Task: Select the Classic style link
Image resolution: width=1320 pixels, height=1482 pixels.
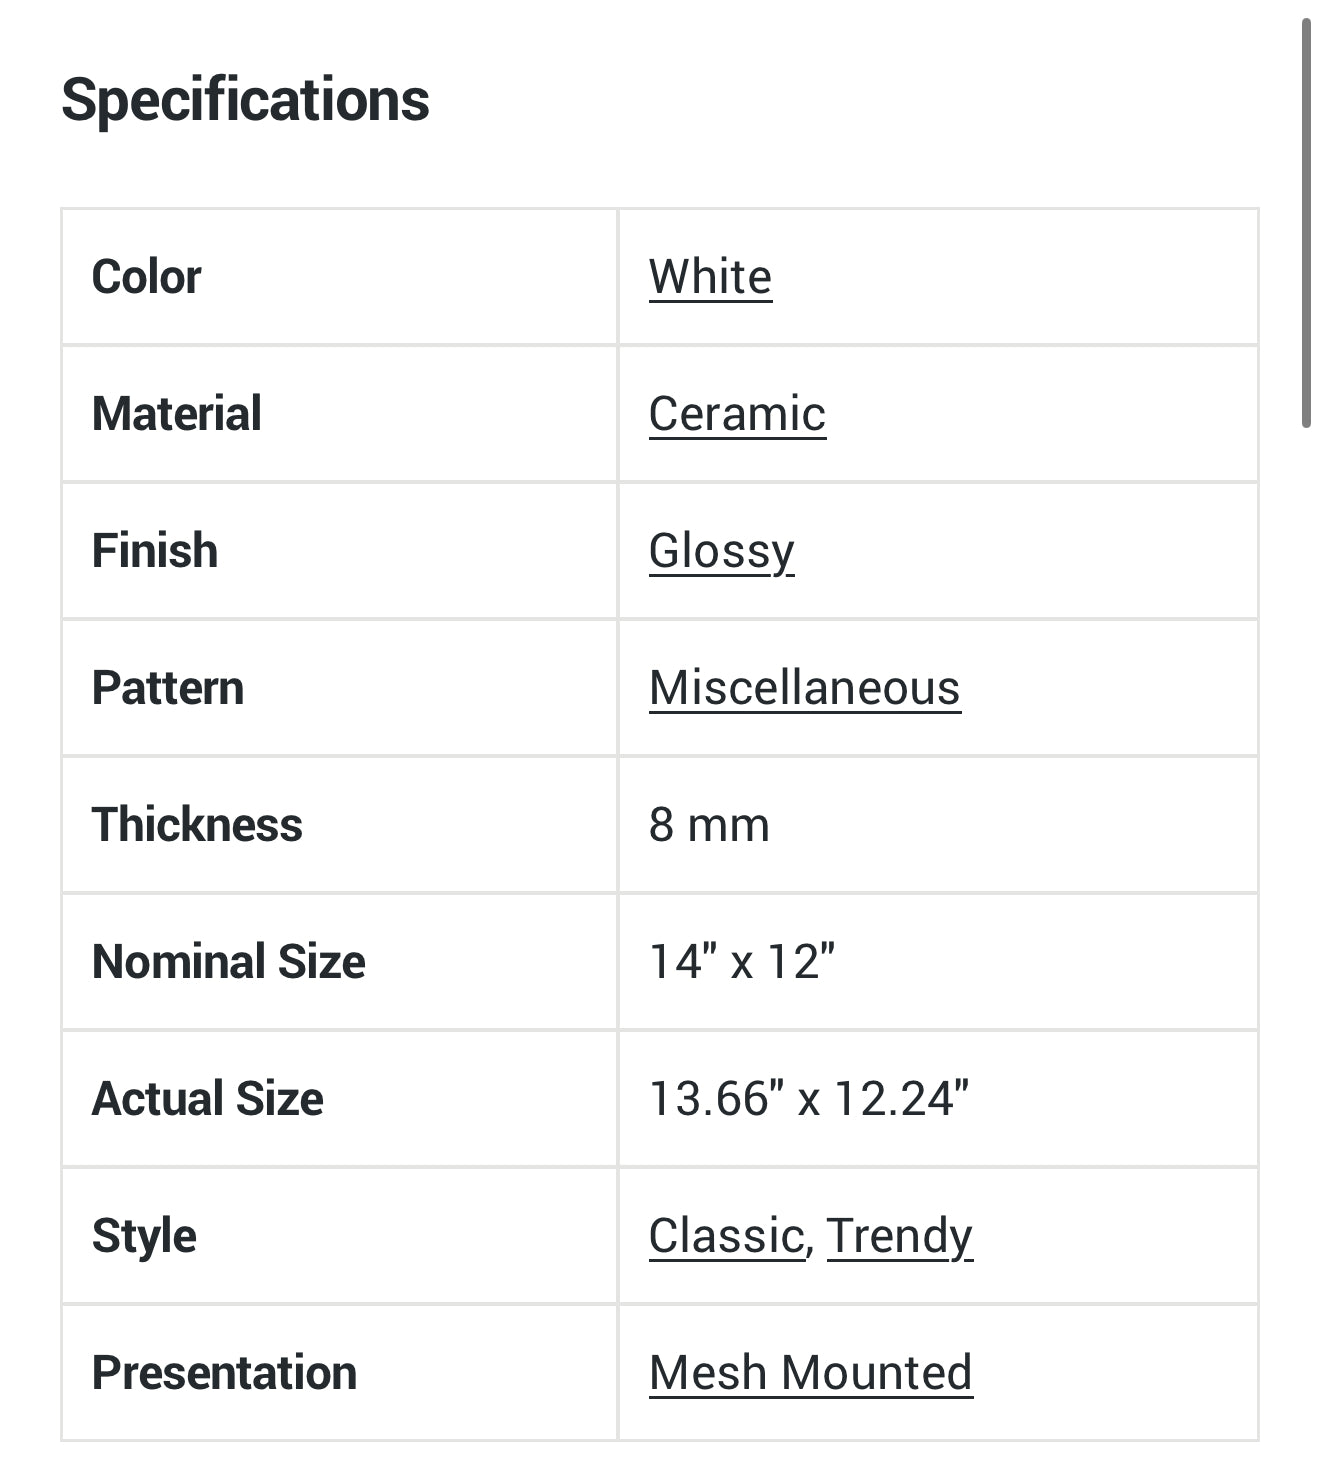Action: coord(726,1236)
